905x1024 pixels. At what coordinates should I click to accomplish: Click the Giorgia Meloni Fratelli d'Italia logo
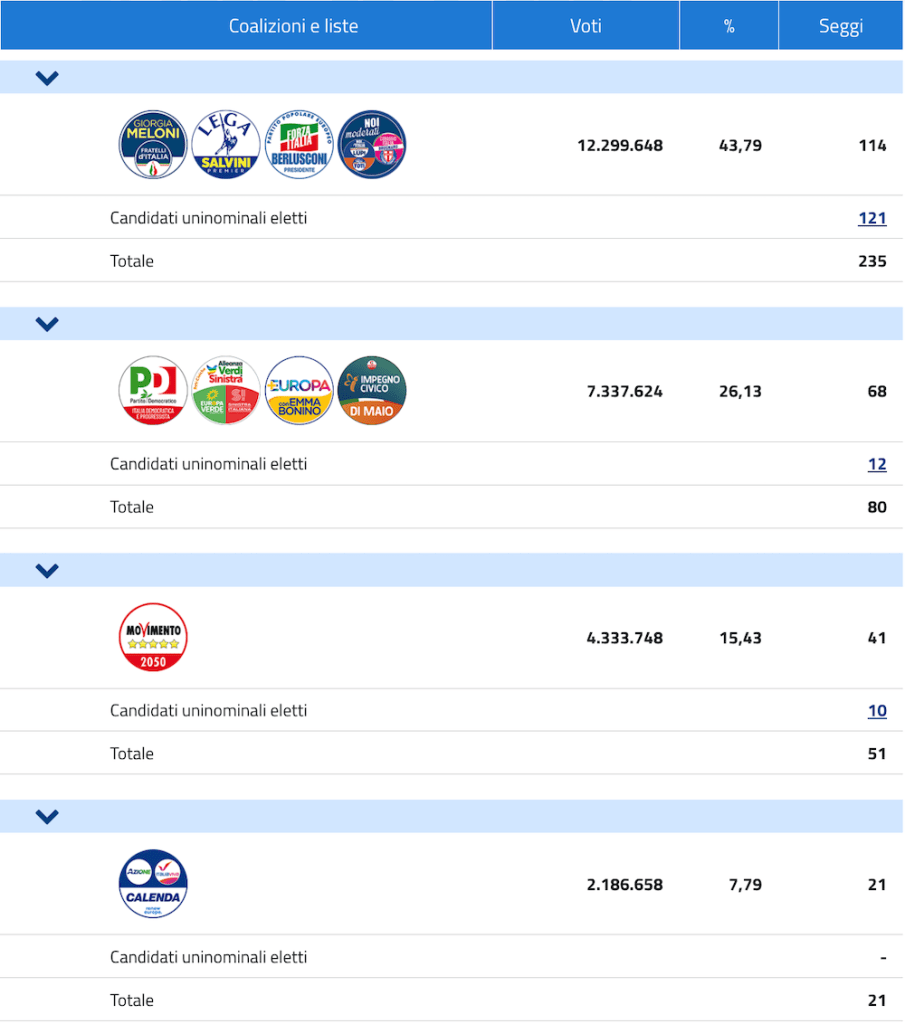pos(153,145)
